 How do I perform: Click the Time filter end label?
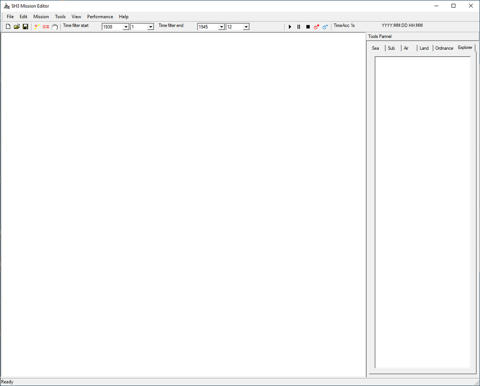171,25
